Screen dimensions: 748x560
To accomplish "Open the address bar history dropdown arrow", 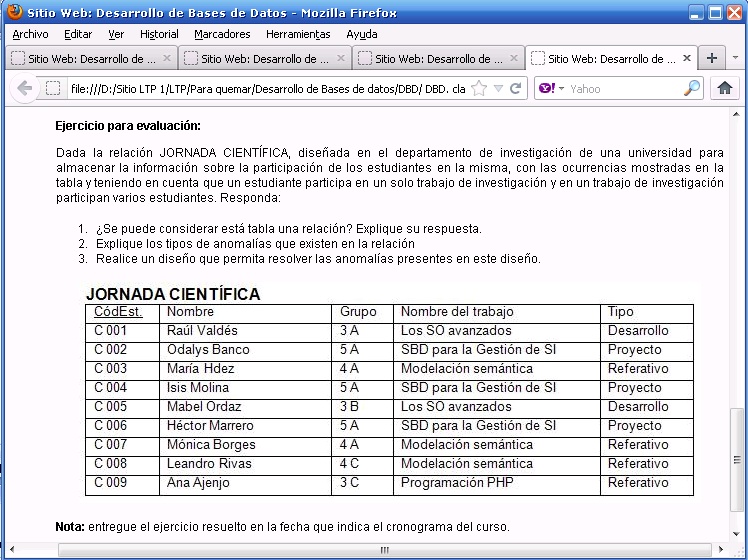I will 499,89.
